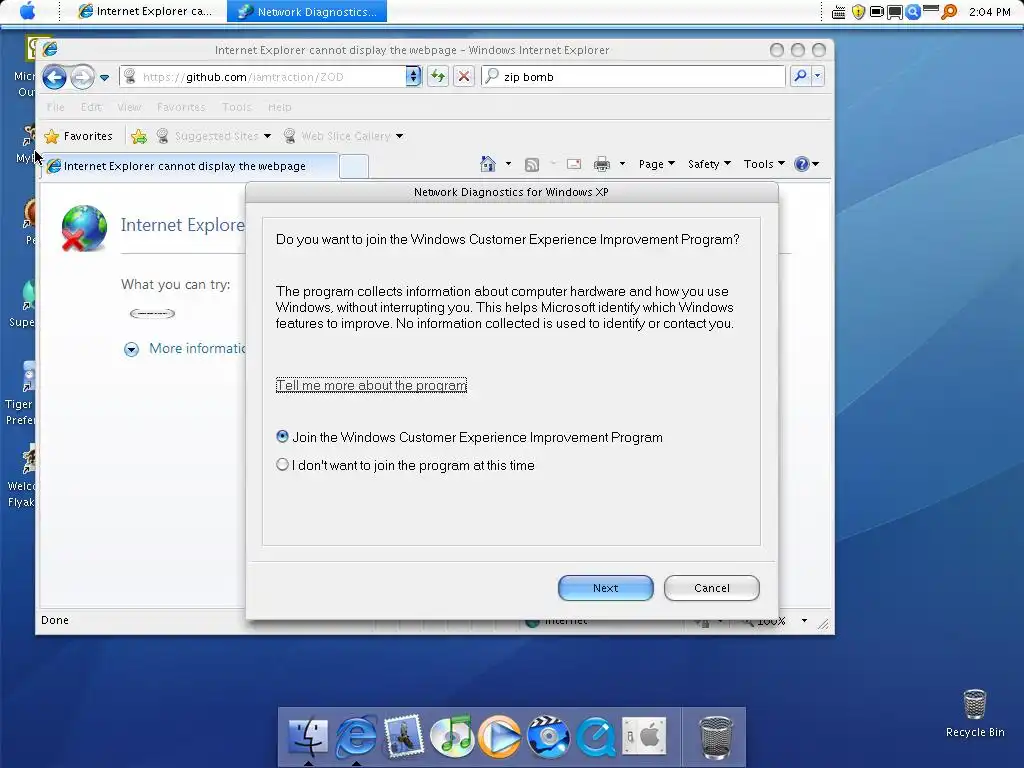Image resolution: width=1024 pixels, height=768 pixels.
Task: Click the blue Help question mark icon
Action: tap(802, 164)
